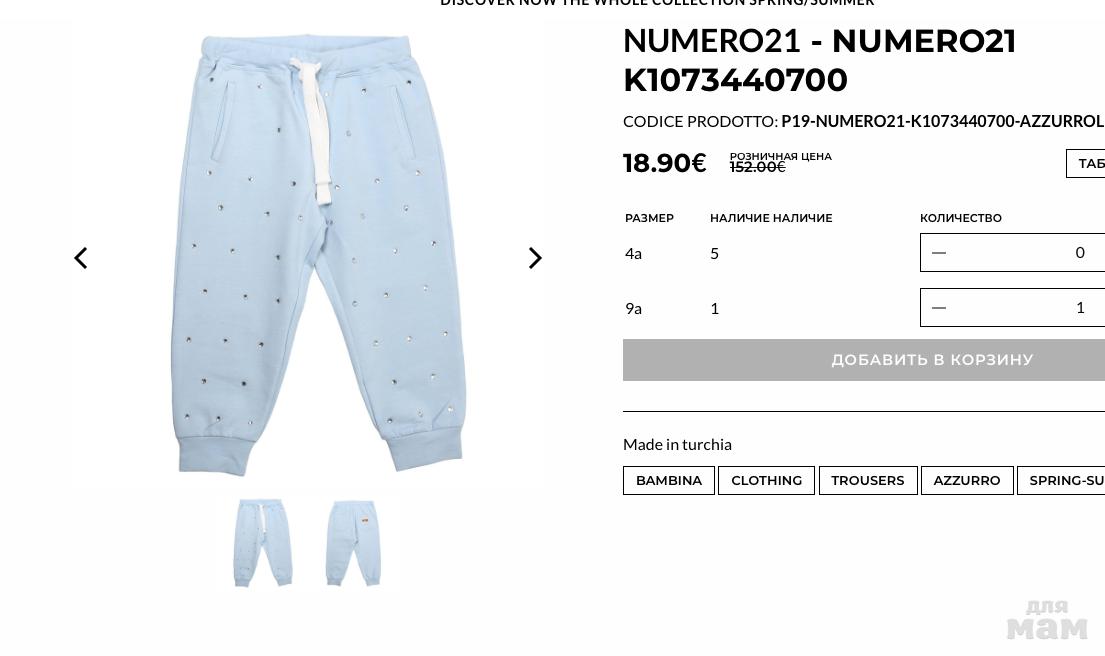Open the SPRING-SU season tag
1105x656 pixels.
point(1061,481)
